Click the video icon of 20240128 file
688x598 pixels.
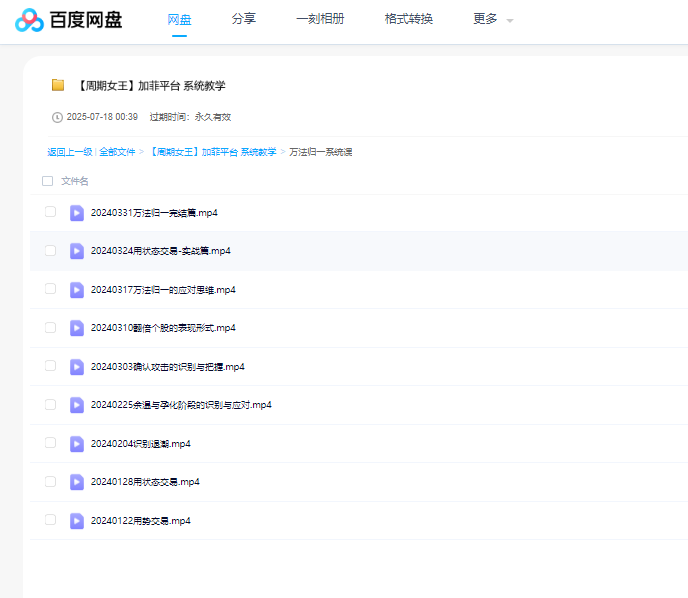coord(77,482)
